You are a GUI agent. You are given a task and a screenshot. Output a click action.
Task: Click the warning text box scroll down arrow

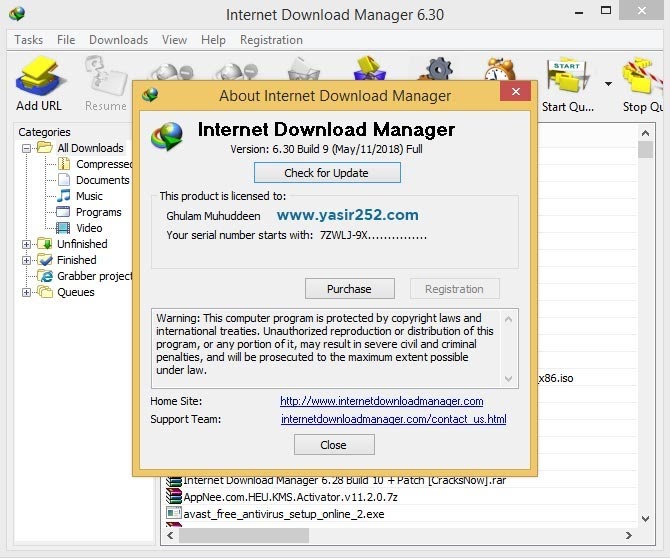pos(508,379)
